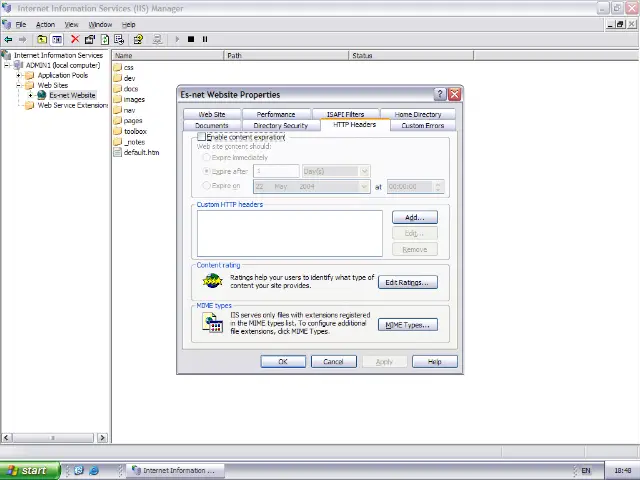Screen dimensions: 640x480
Task: Switch to the Web Site tab
Action: pyautogui.click(x=212, y=114)
